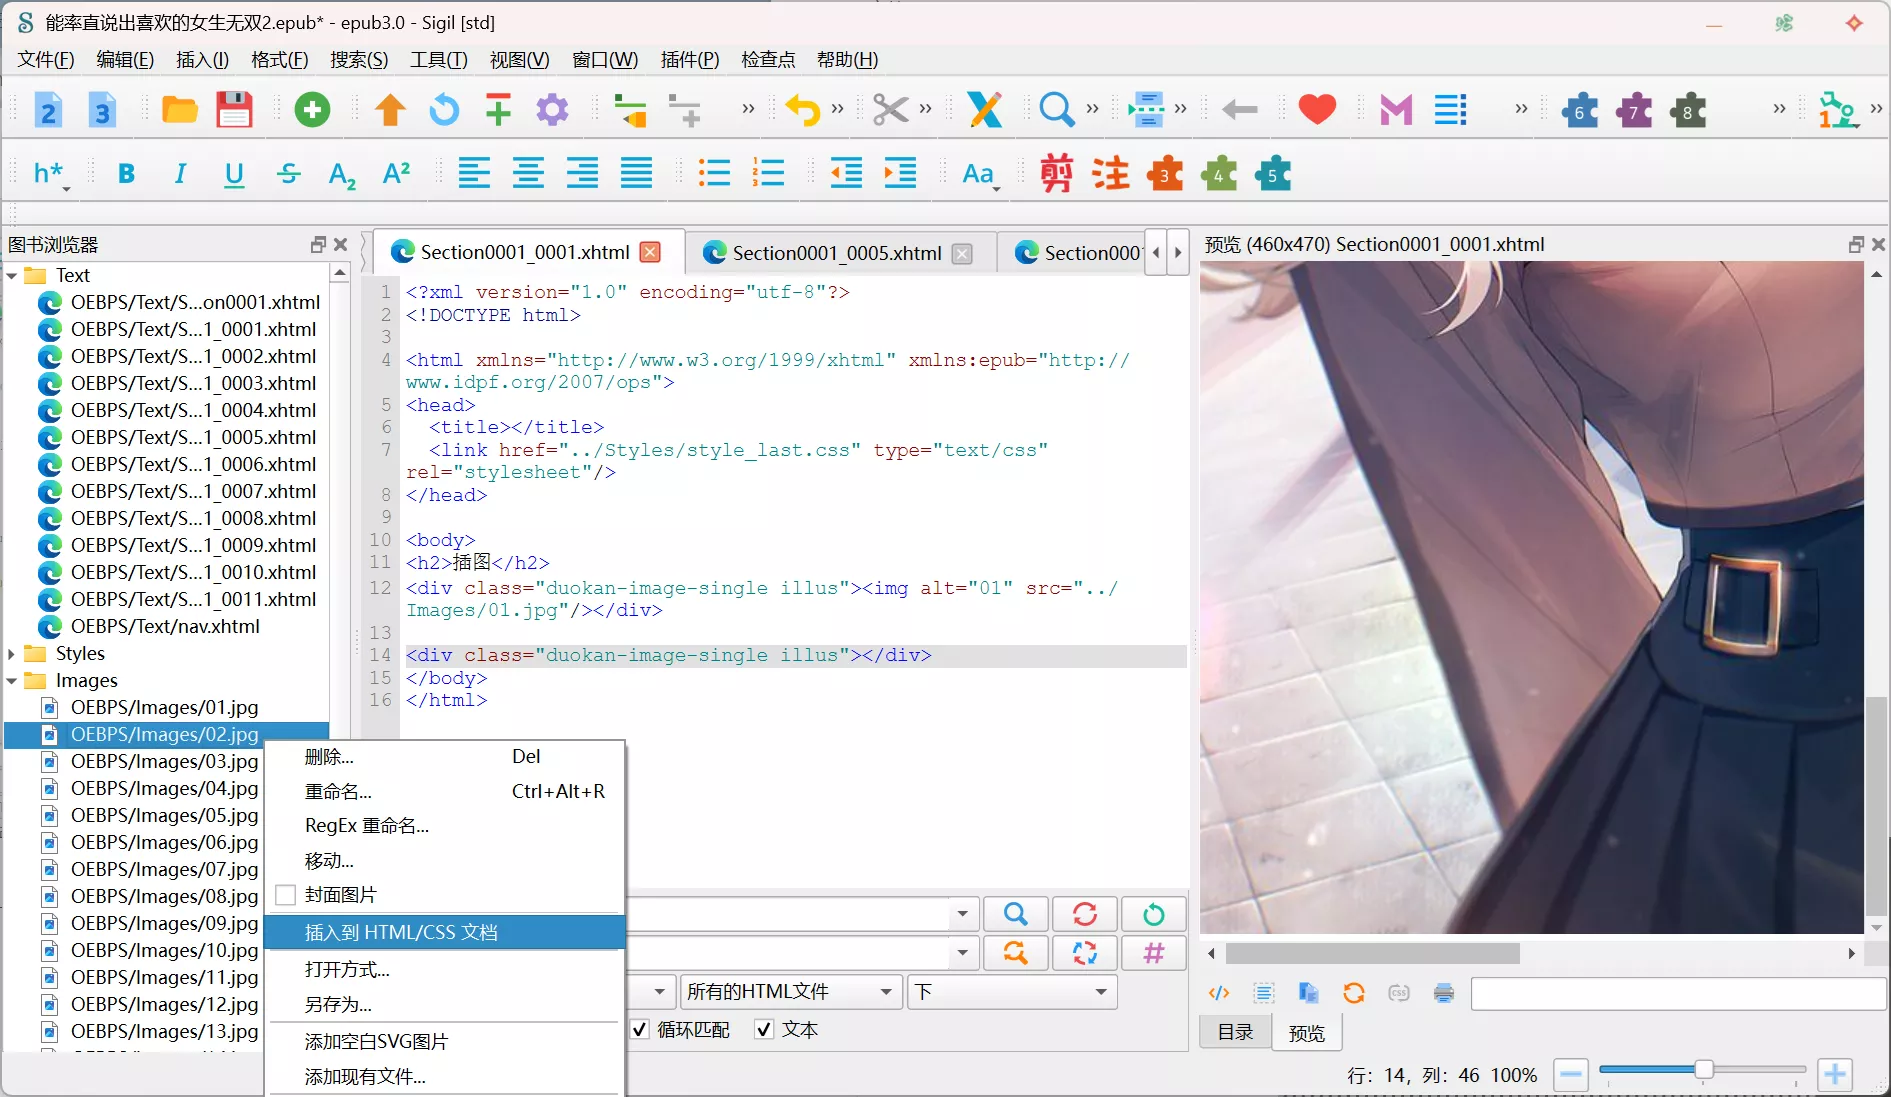Screen dimensions: 1891x1097
Task: Click the Italic formatting icon
Action: click(180, 174)
